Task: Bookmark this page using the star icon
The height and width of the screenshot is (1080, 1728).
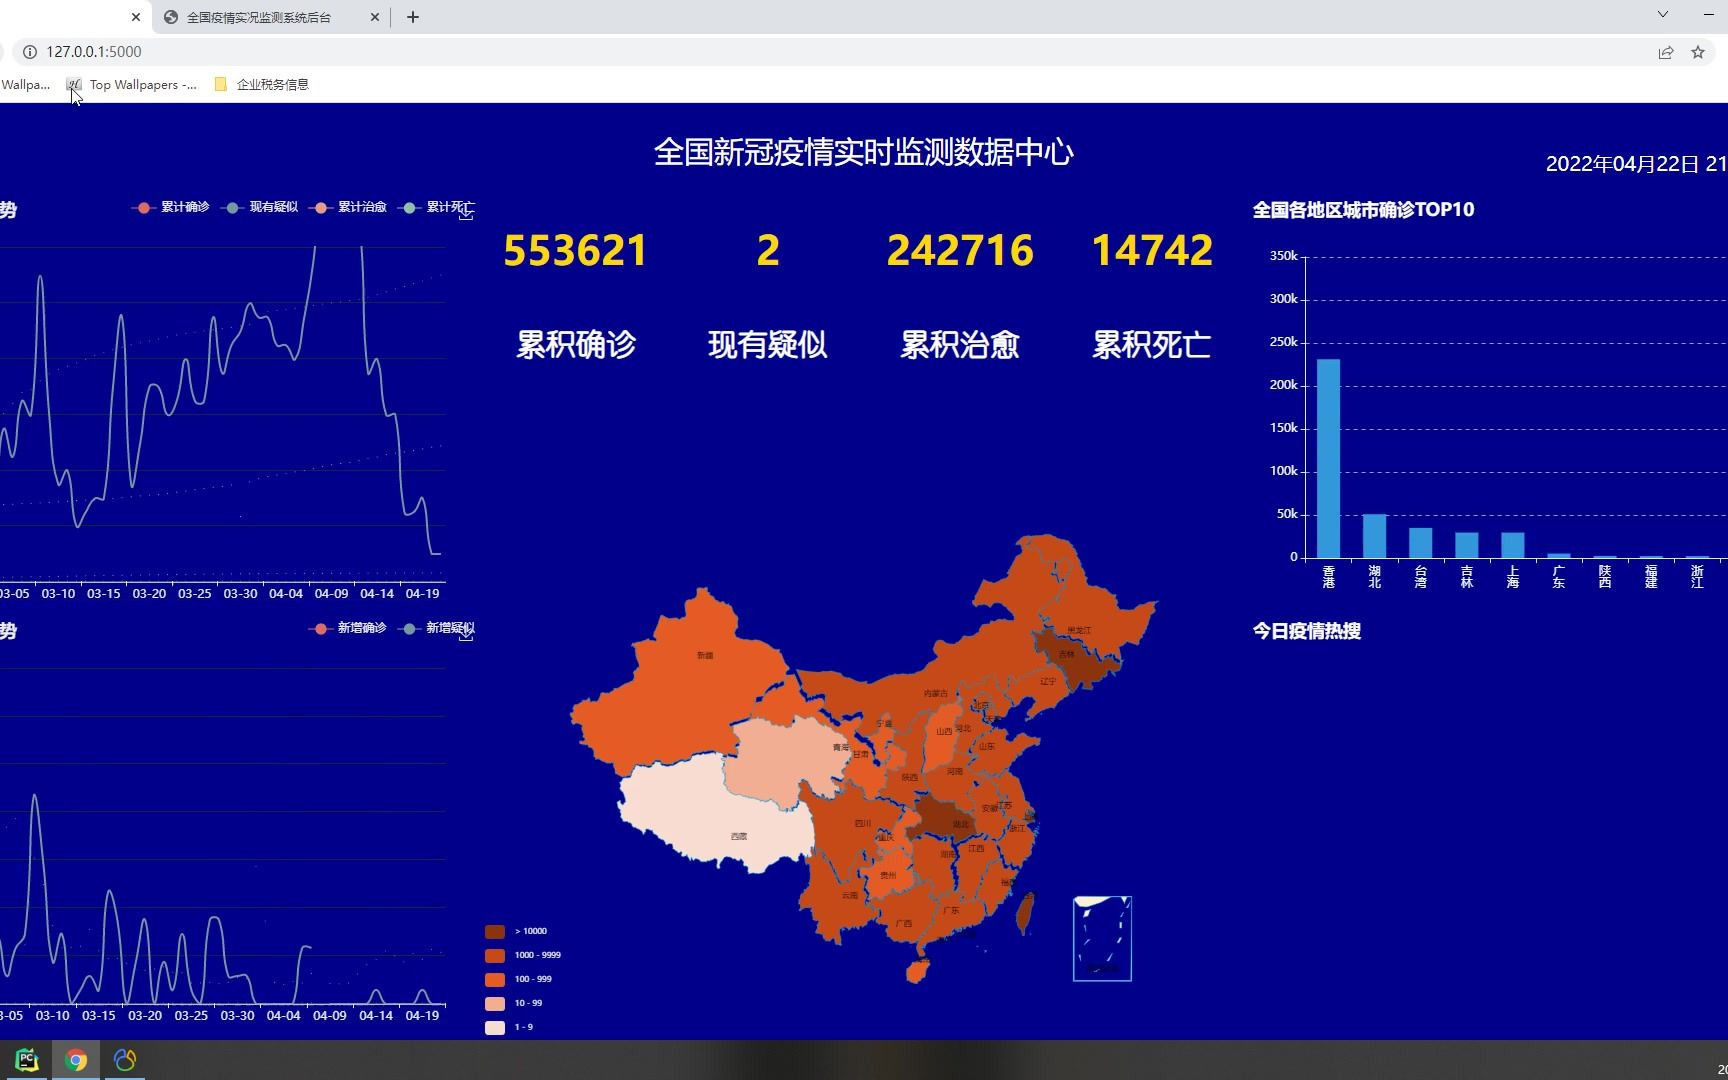Action: click(x=1698, y=52)
